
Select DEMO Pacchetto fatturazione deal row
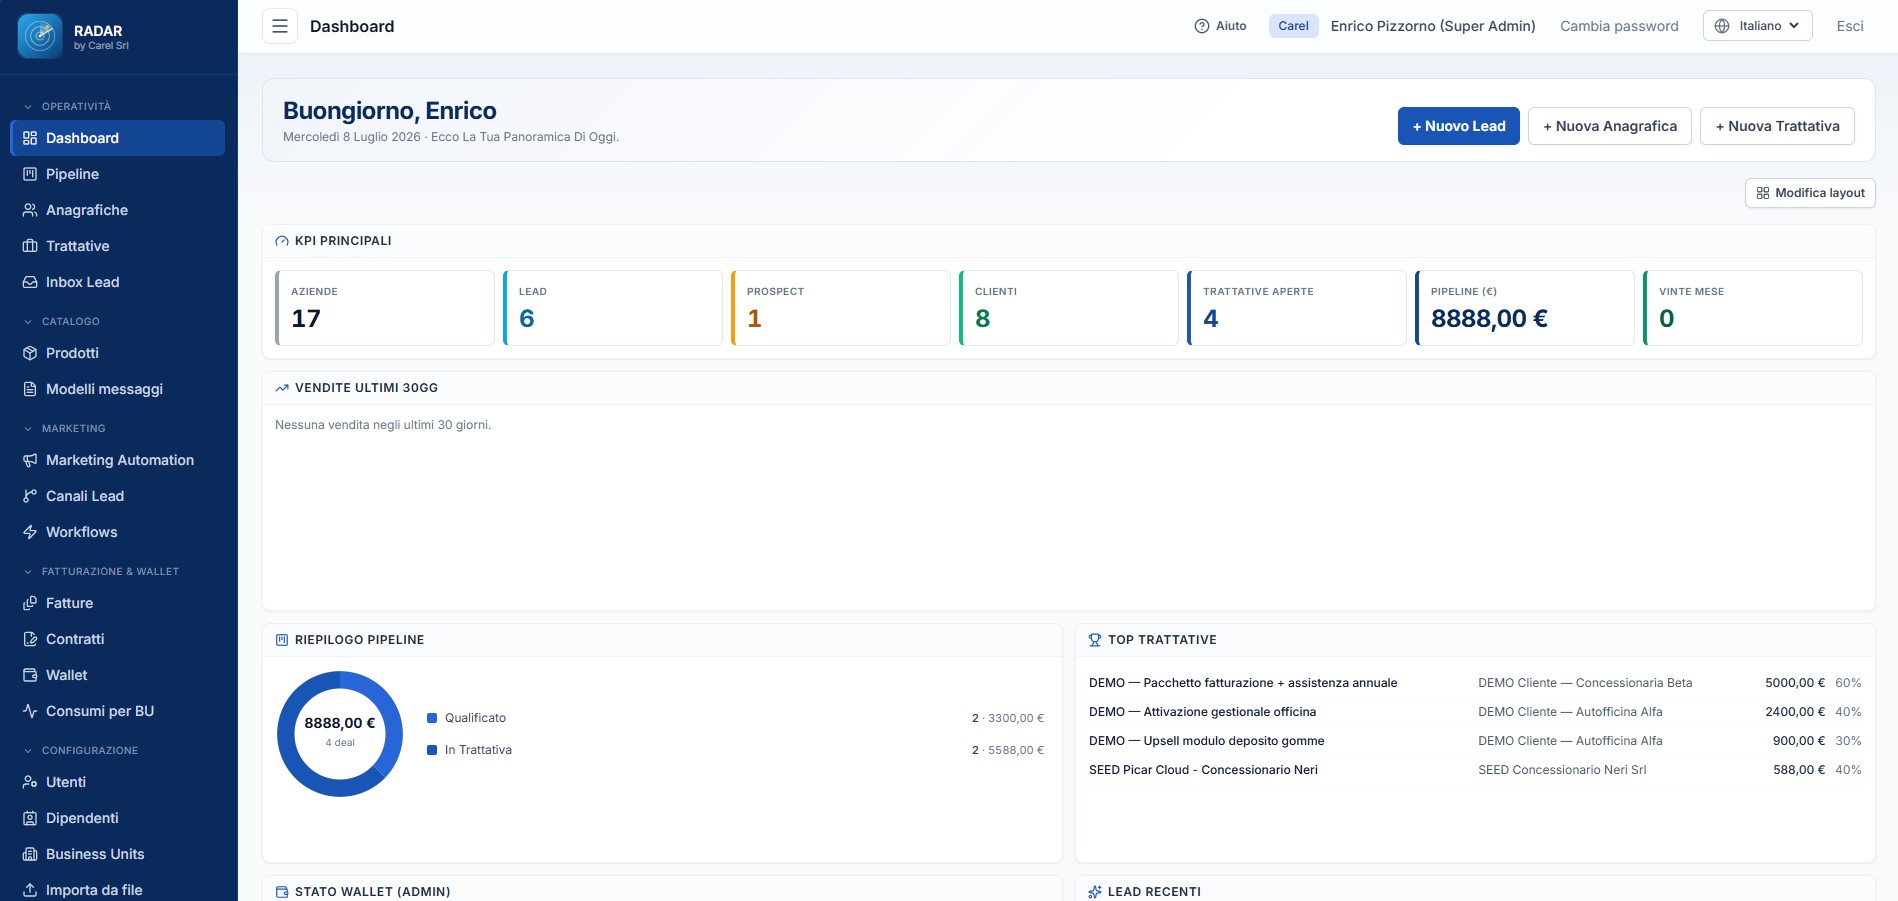[x=1475, y=683]
